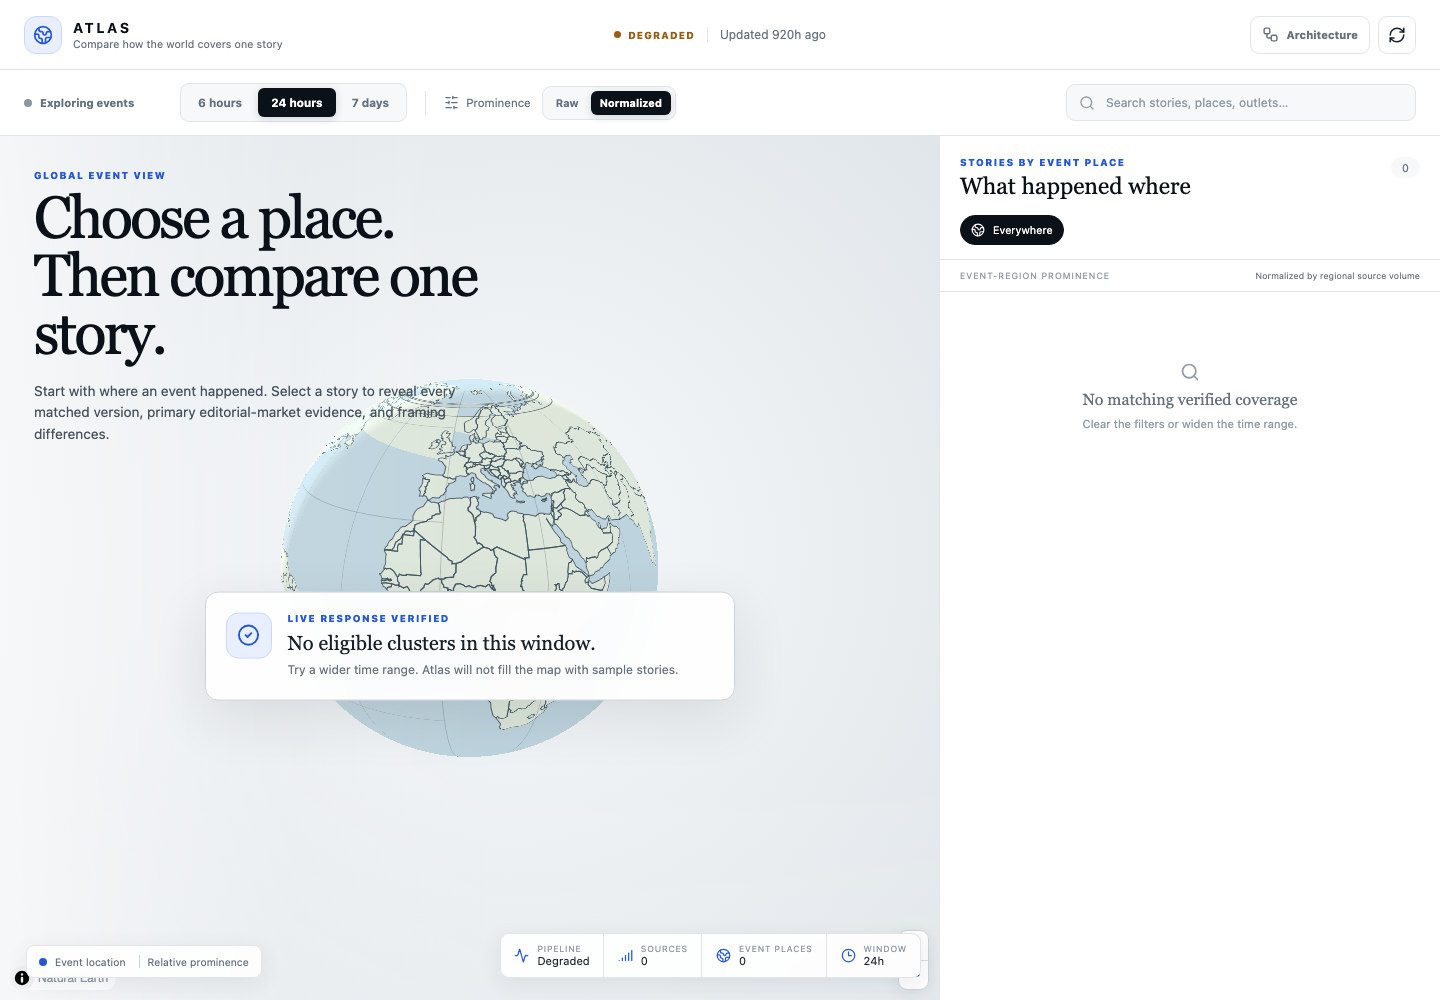This screenshot has height=1000, width=1440.
Task: Click the "Relative prominence" legend label
Action: (198, 962)
